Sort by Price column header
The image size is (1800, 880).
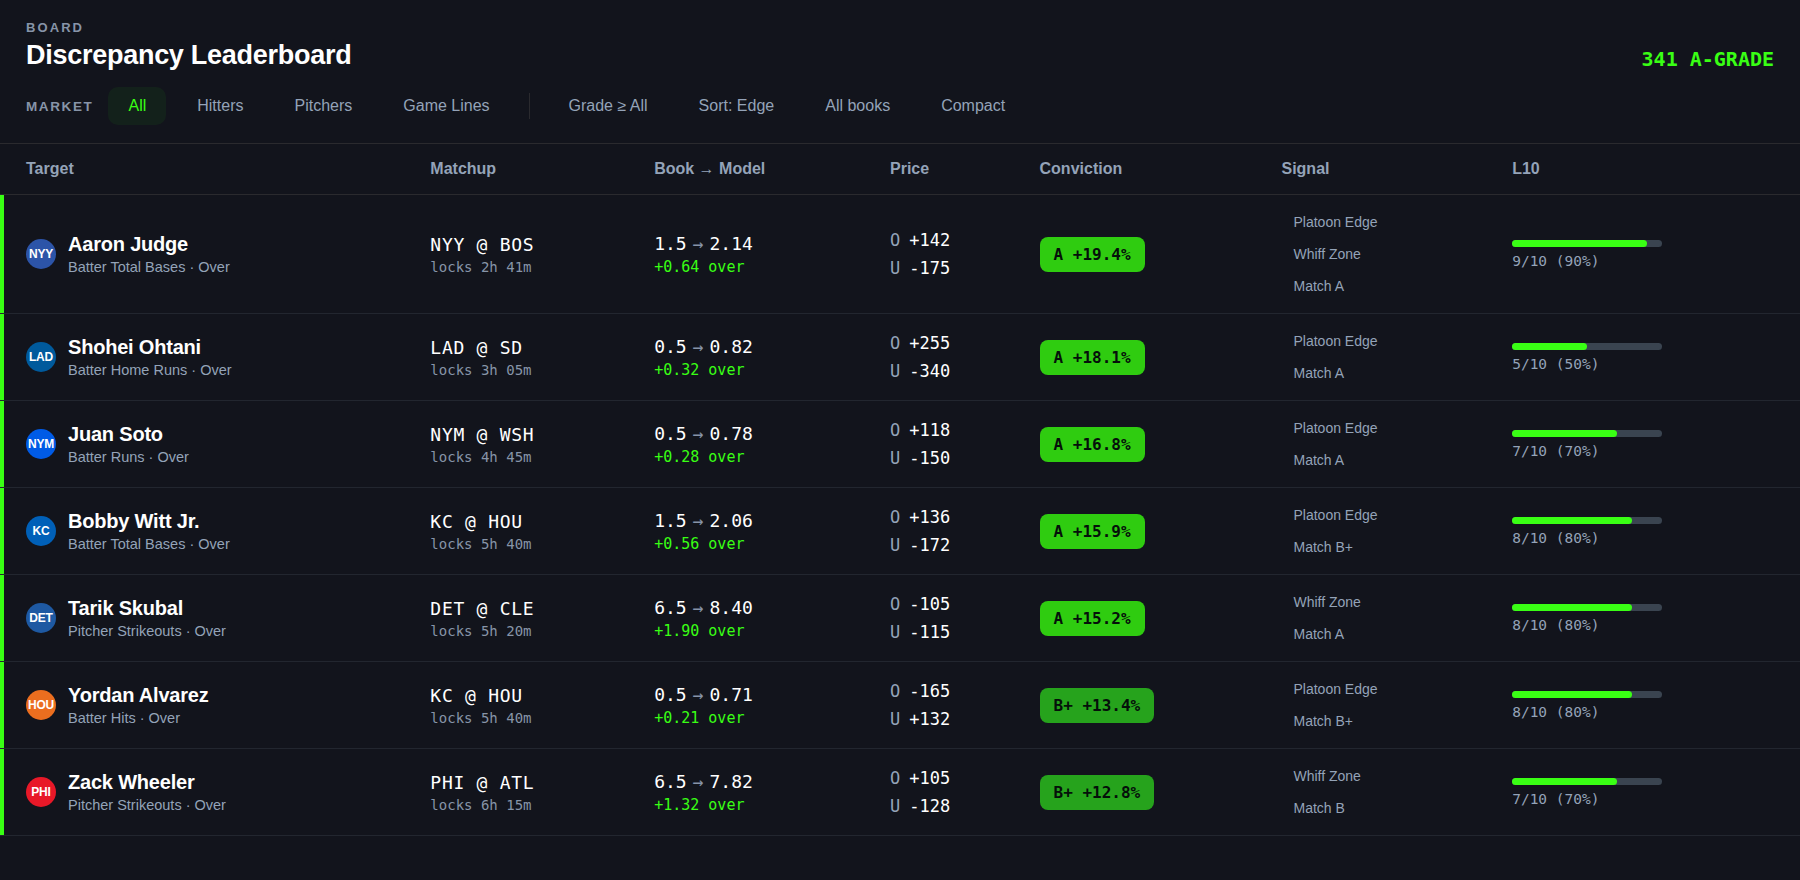909,169
